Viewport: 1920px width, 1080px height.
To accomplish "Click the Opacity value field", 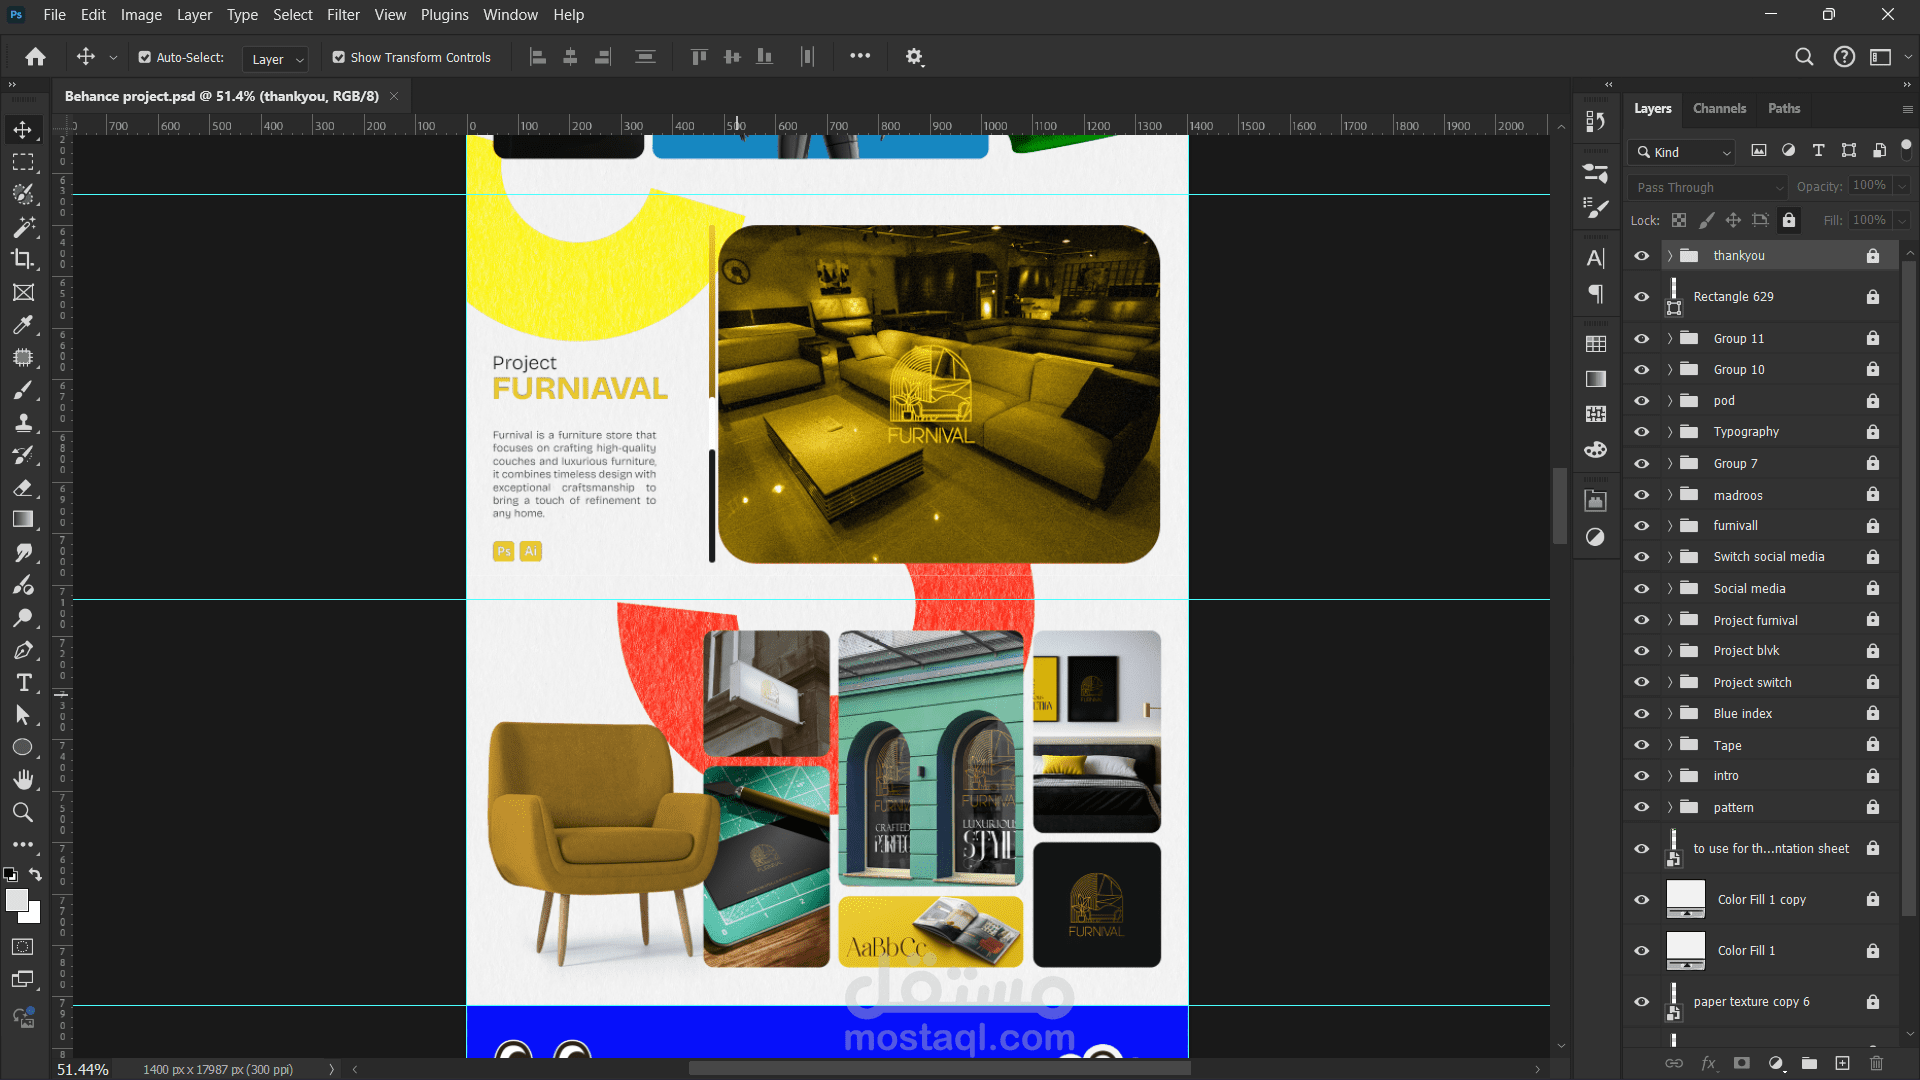I will 1868,186.
